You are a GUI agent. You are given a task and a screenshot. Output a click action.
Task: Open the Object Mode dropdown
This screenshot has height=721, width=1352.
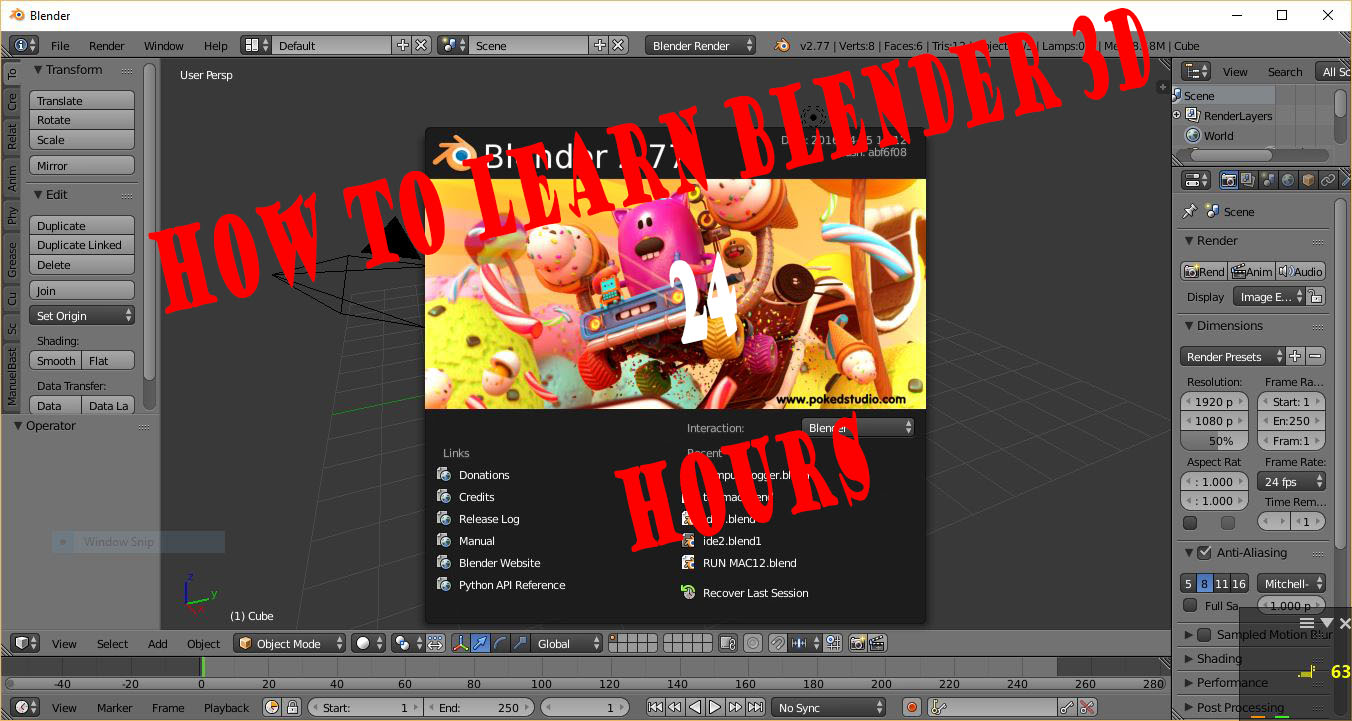tap(290, 643)
